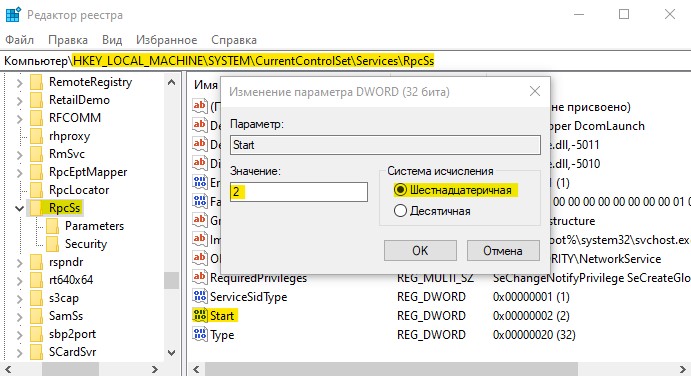
Task: Click the Registry Editor app icon in title bar
Action: 13,15
